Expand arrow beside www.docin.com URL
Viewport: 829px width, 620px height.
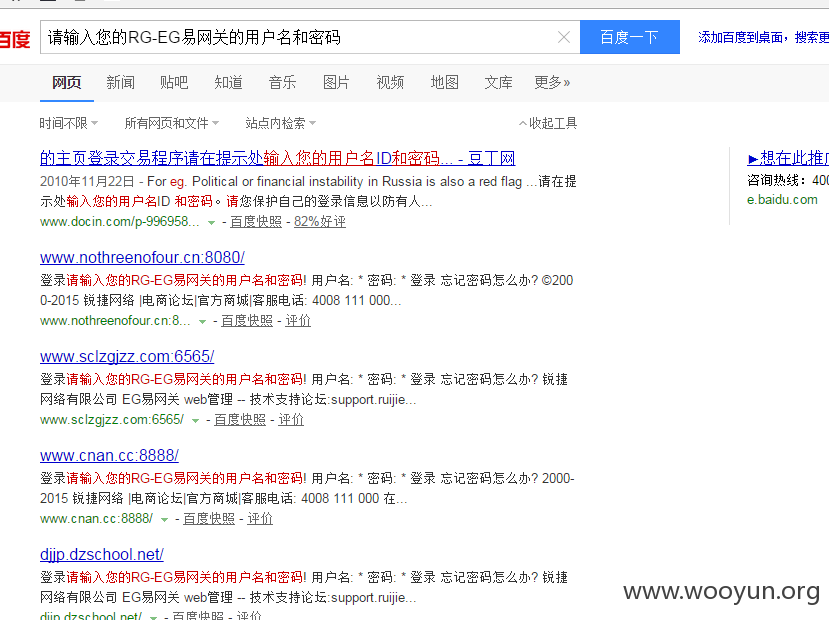[x=211, y=223]
